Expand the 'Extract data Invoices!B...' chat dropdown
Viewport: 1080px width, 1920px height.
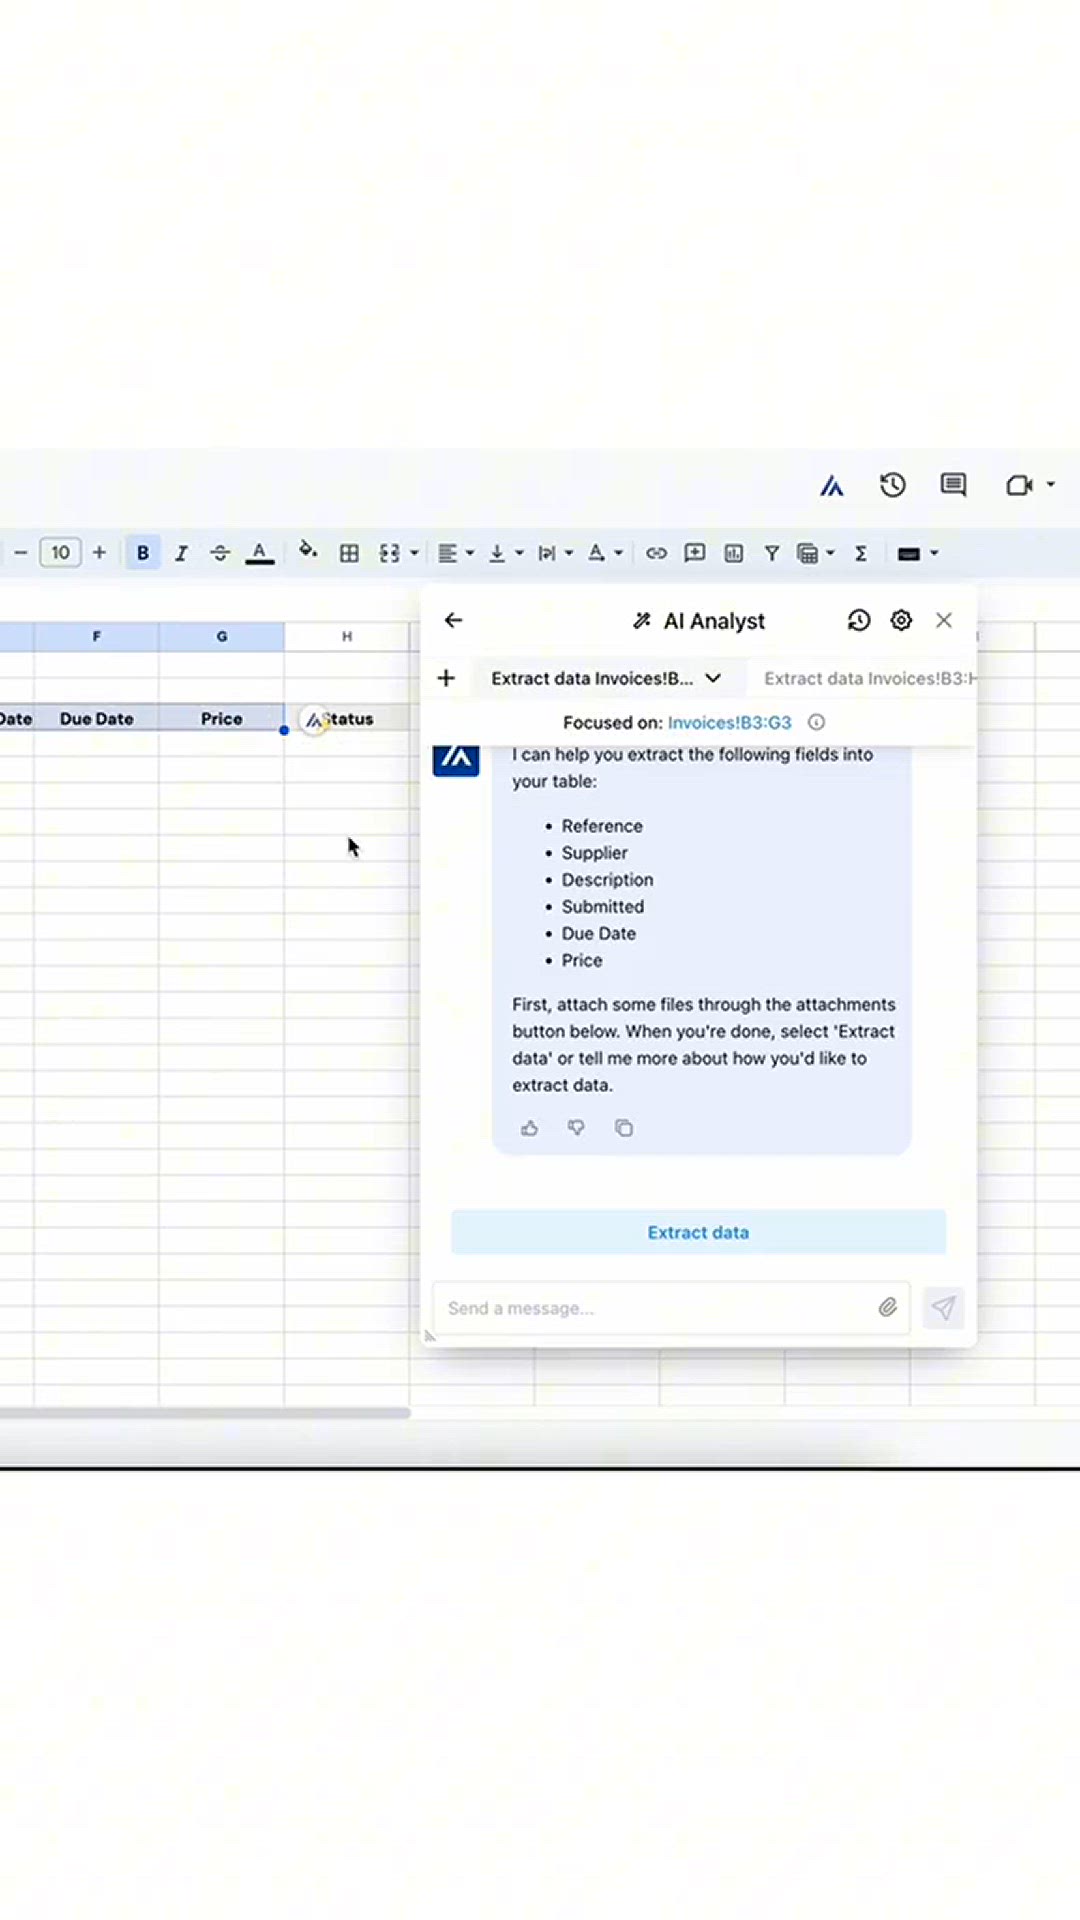pyautogui.click(x=713, y=678)
